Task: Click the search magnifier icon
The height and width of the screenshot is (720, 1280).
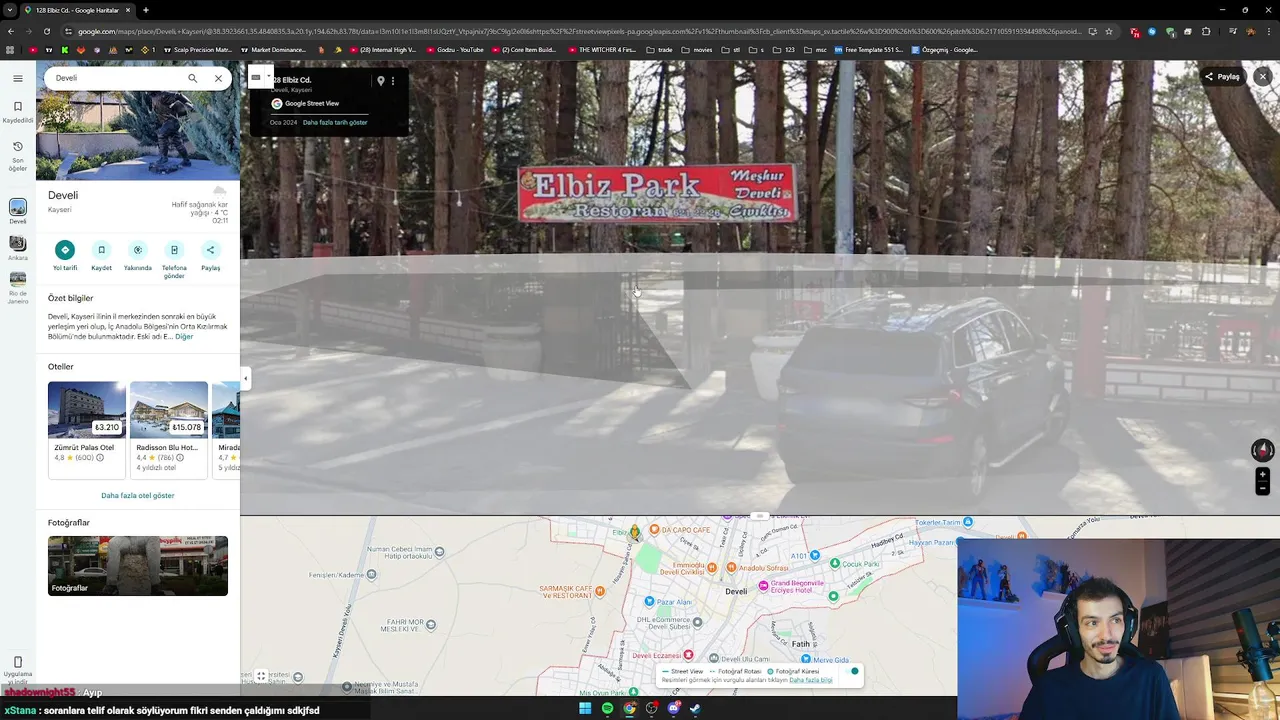Action: pyautogui.click(x=192, y=78)
